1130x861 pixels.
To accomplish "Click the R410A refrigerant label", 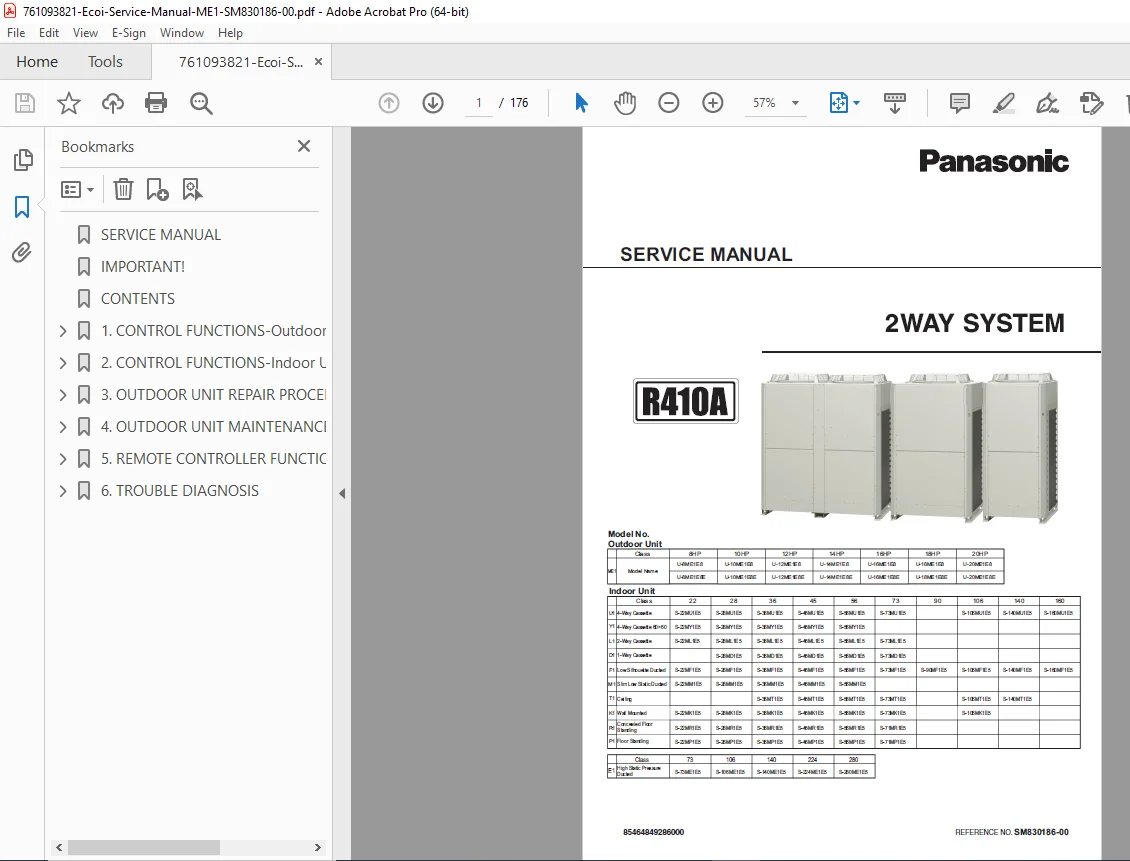I will 685,401.
